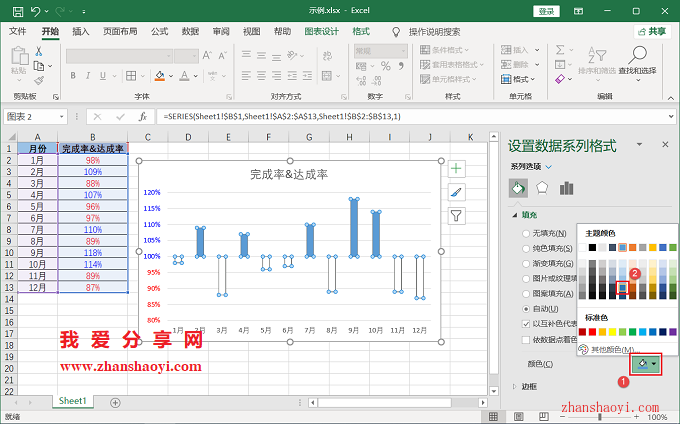
Task: Select the Picture or texture fill radio button
Action: (526, 279)
